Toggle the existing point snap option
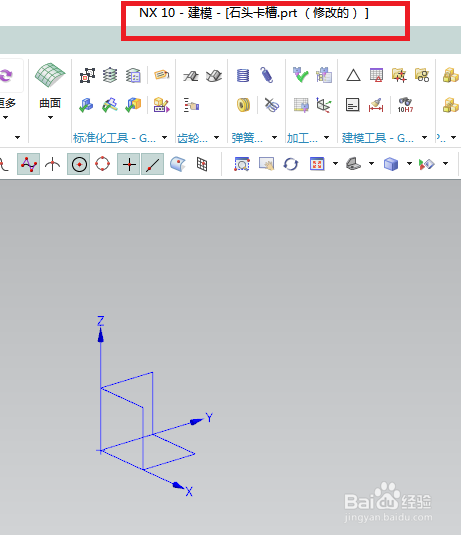This screenshot has width=461, height=535. [x=129, y=164]
